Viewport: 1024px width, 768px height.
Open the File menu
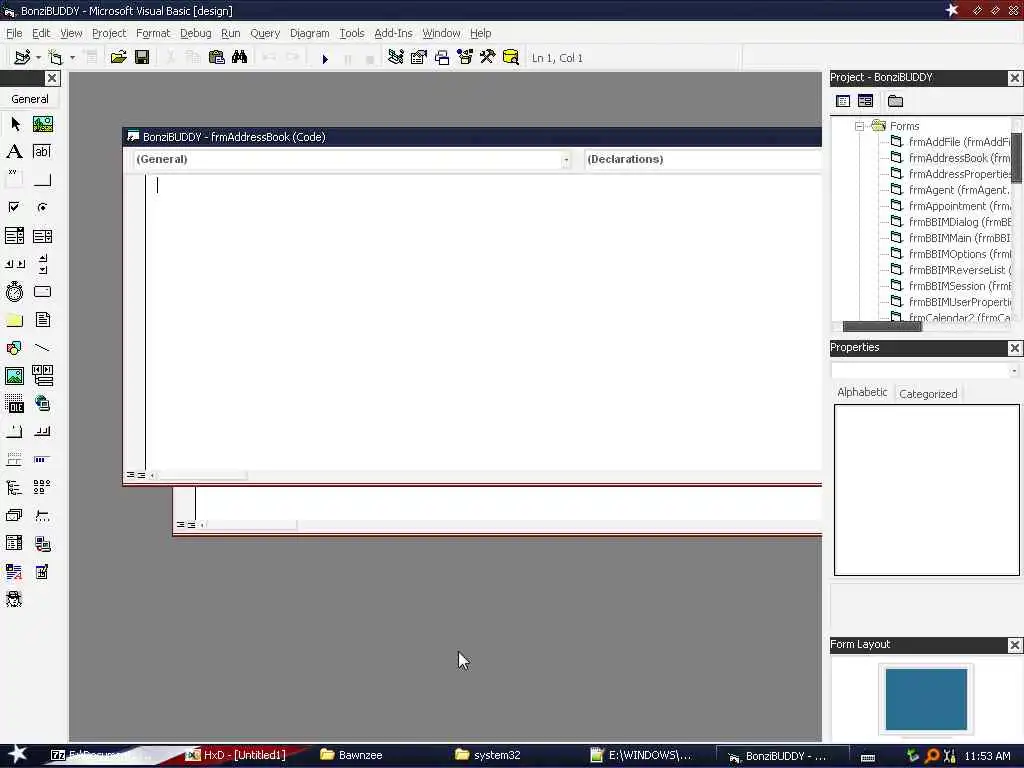[x=14, y=33]
